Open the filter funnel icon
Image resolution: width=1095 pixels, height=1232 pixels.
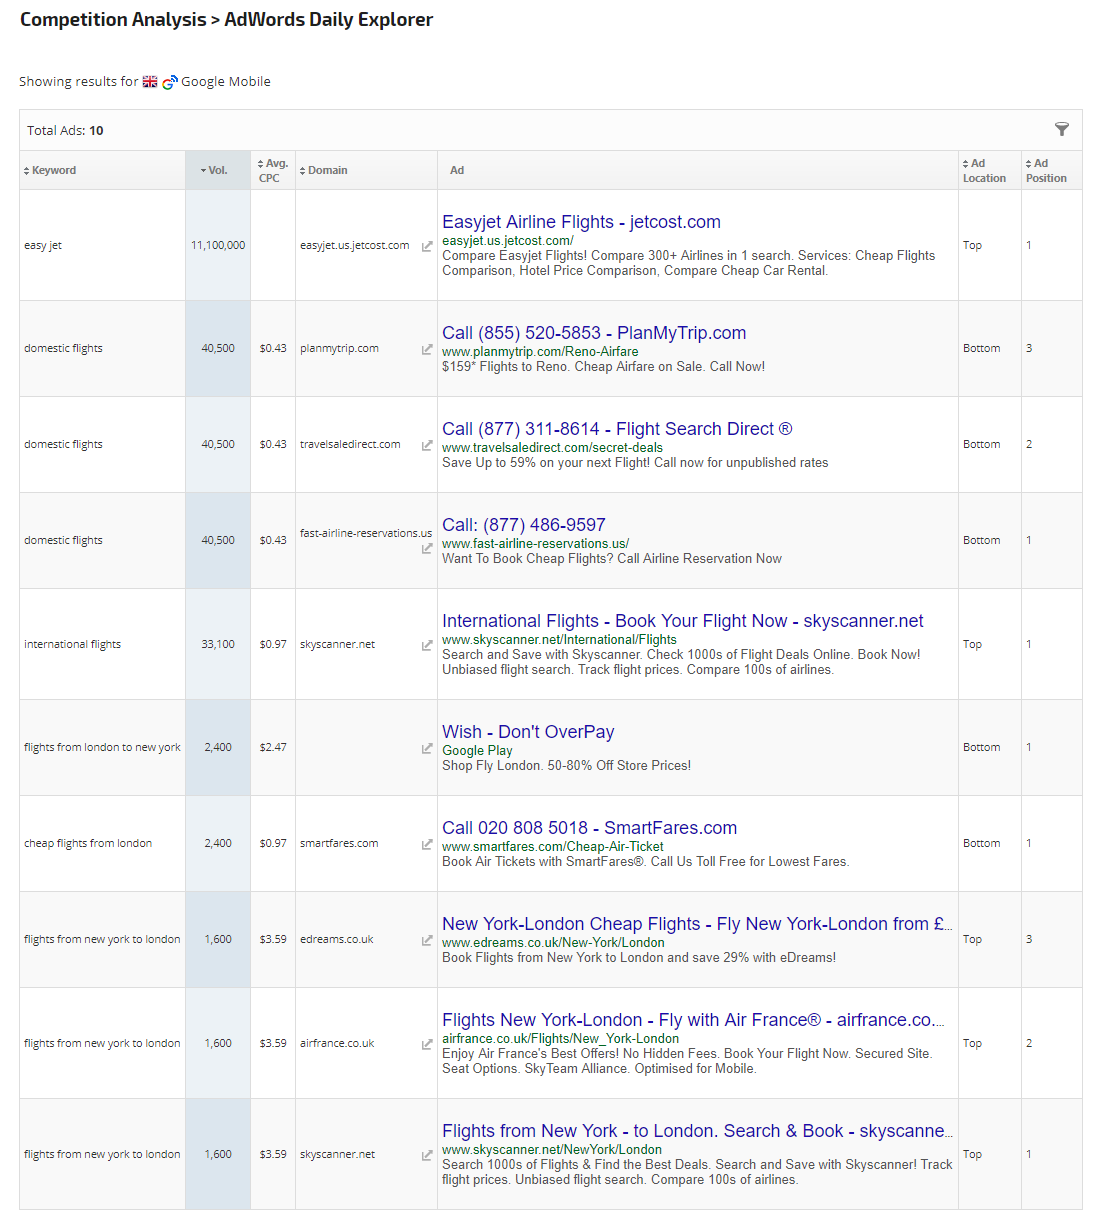1061,129
